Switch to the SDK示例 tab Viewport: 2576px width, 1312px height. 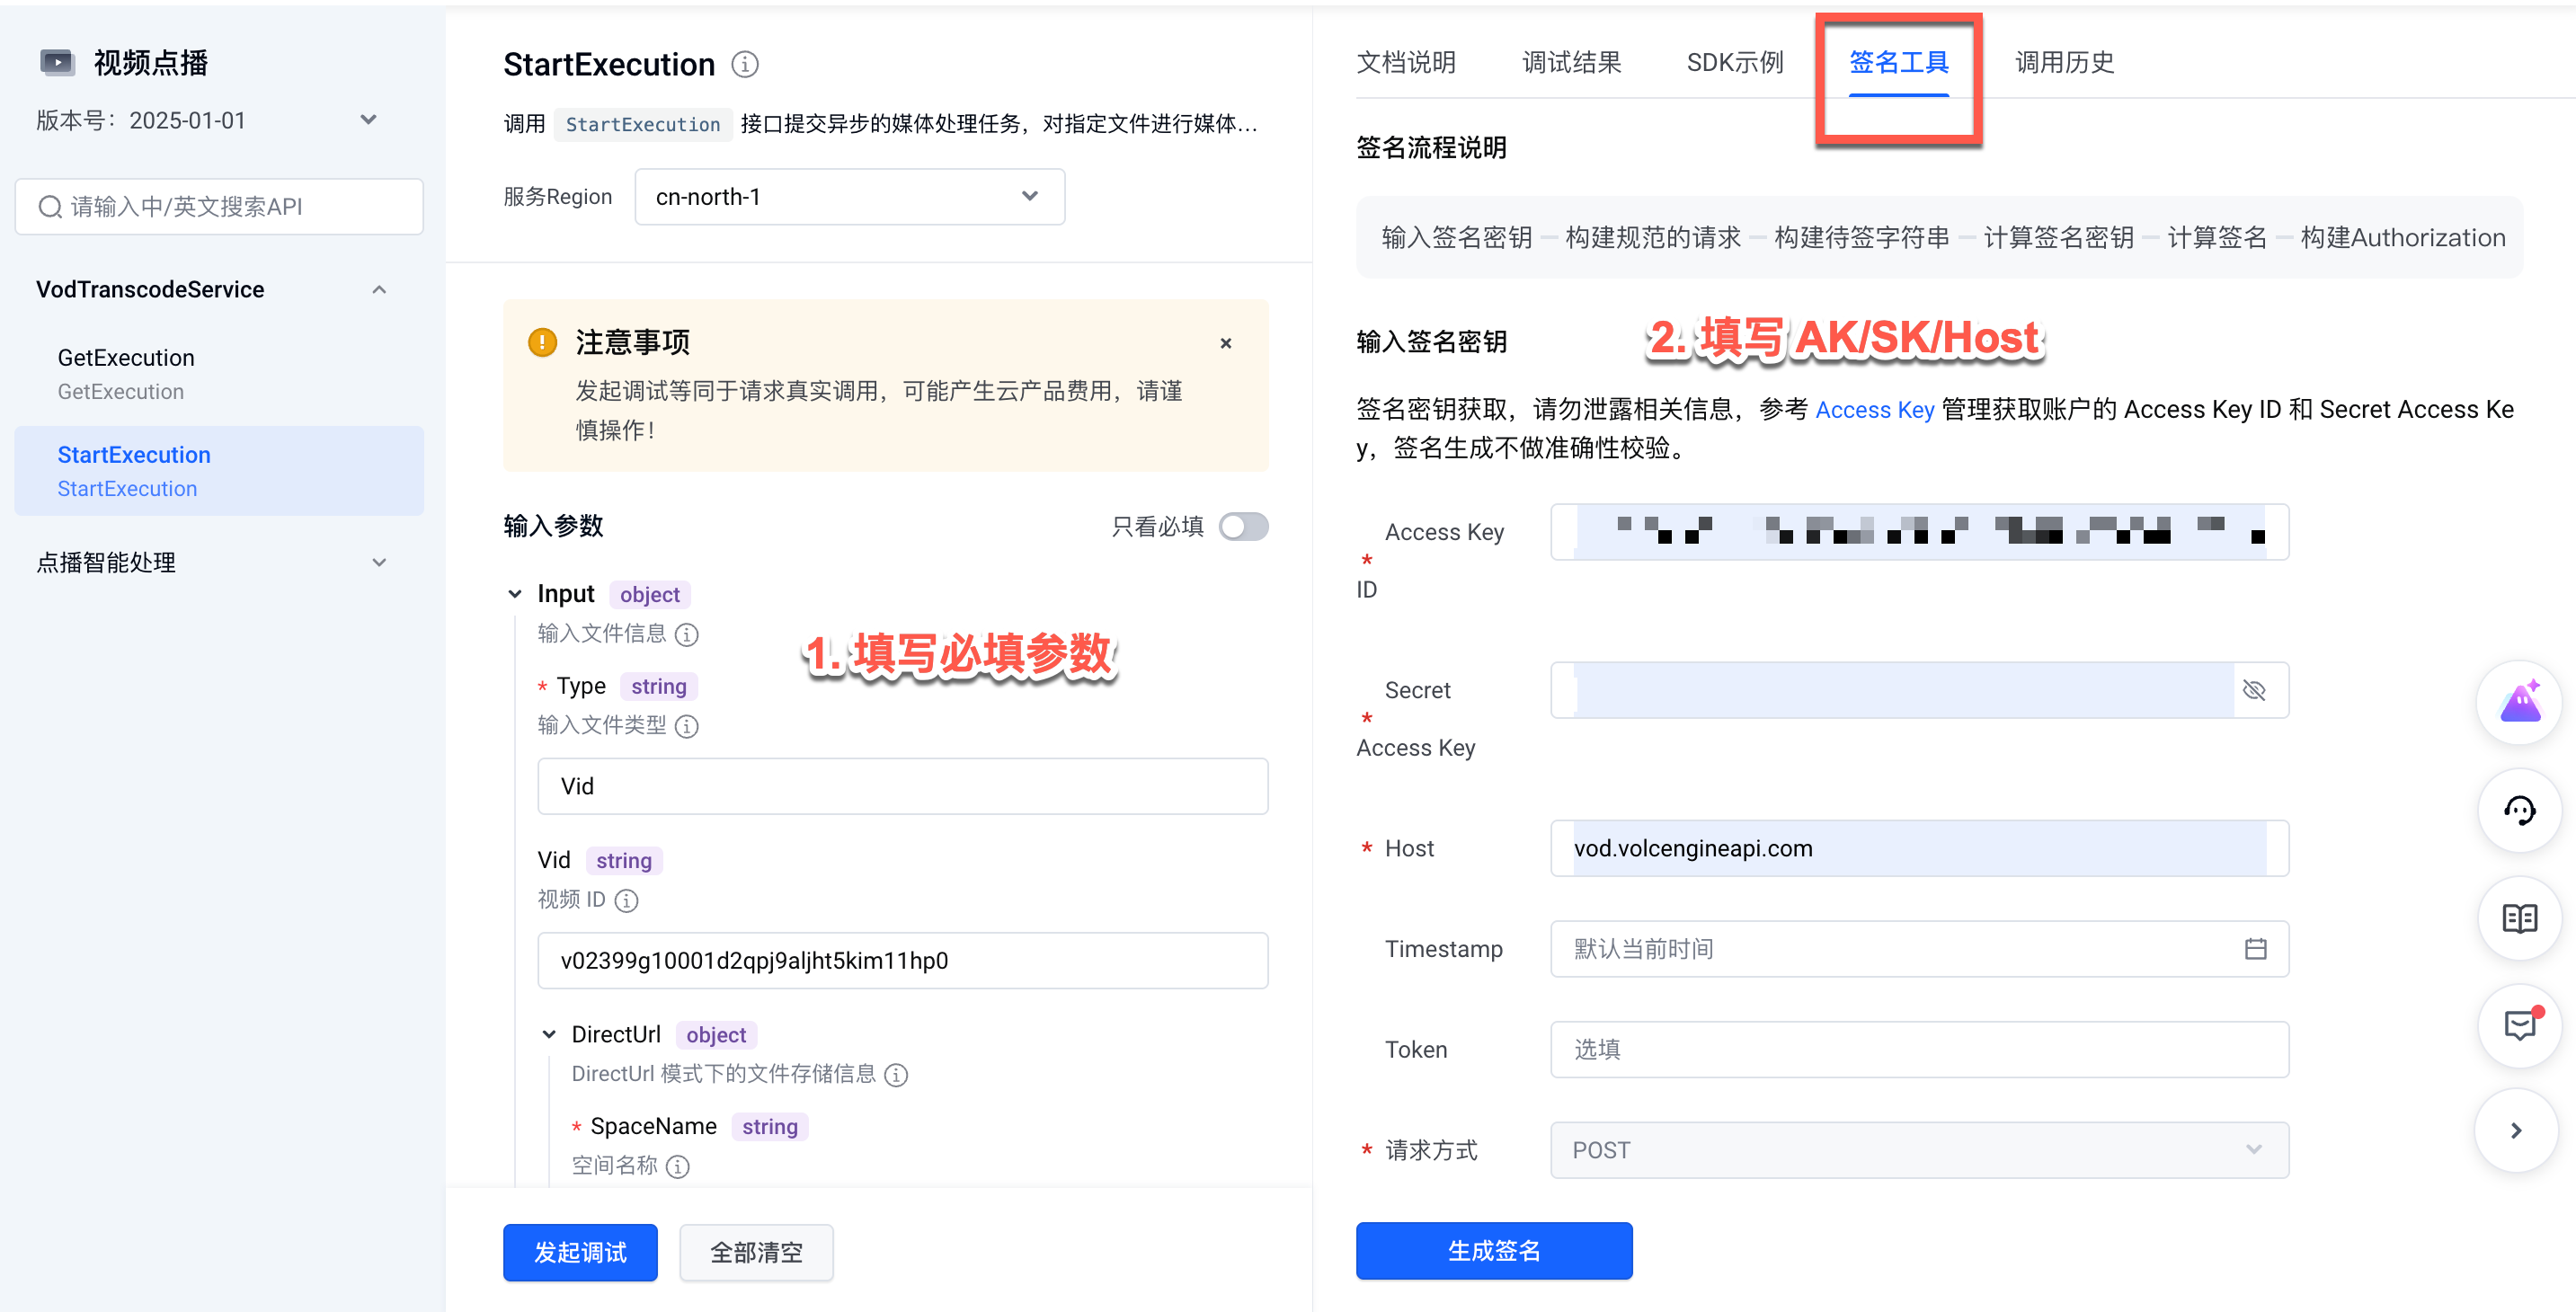(1734, 63)
